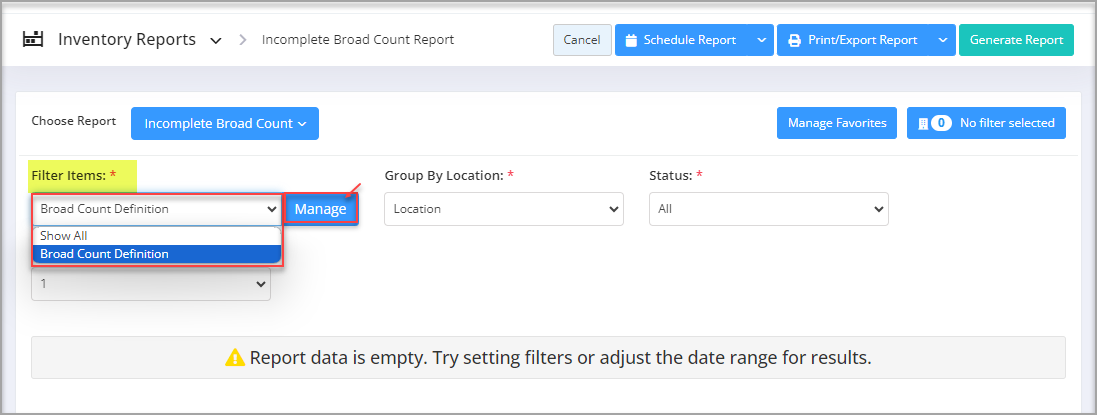
Task: Open the dropdown showing value 1
Action: tap(150, 284)
